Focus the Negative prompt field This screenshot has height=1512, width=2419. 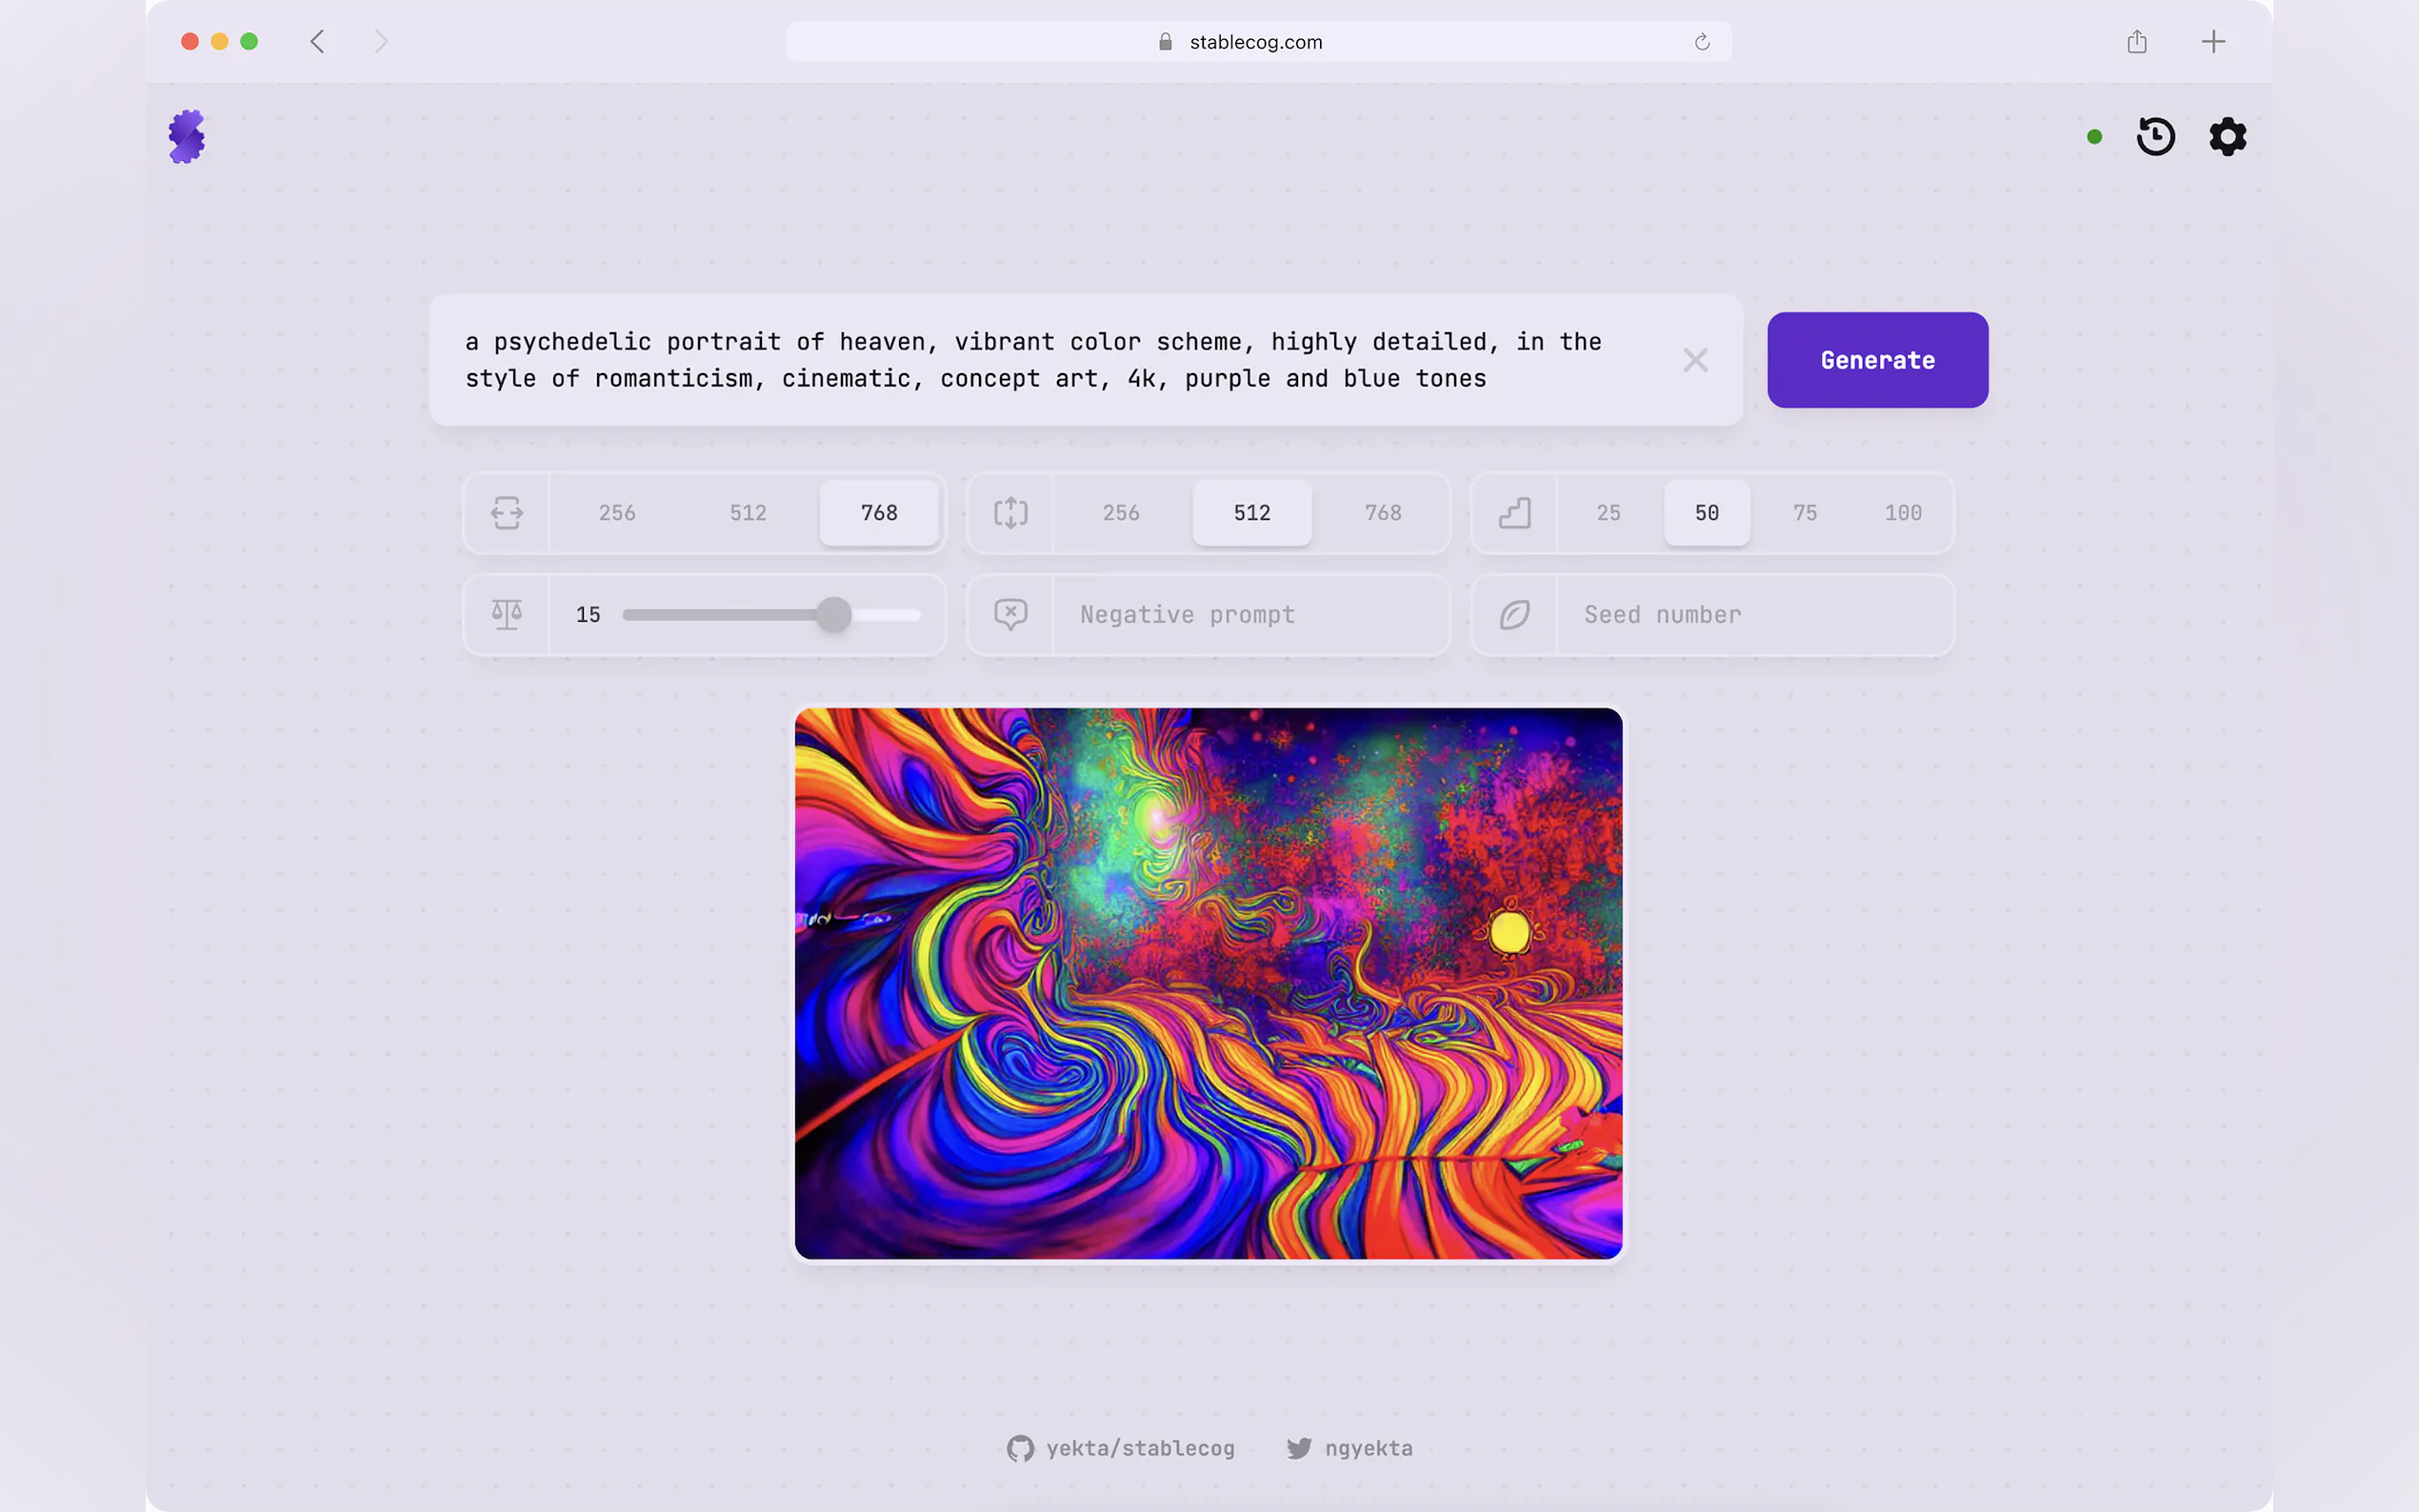point(1250,615)
